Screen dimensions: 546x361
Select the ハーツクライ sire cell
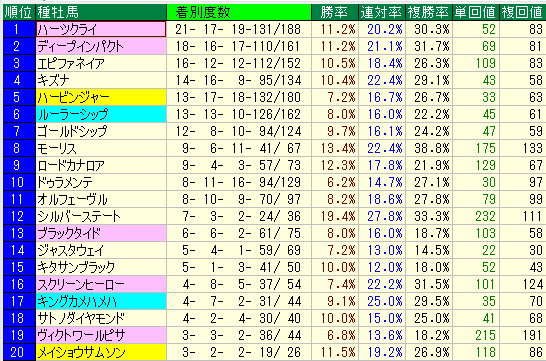click(x=101, y=29)
